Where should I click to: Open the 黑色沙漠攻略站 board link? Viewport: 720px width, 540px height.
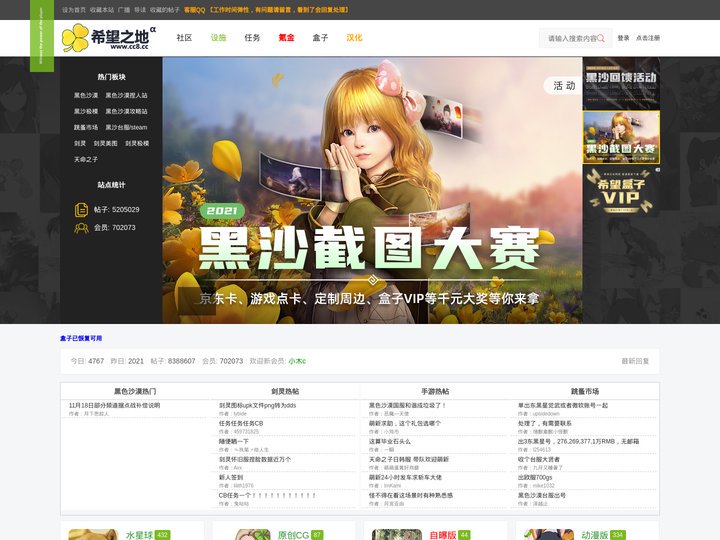126,112
